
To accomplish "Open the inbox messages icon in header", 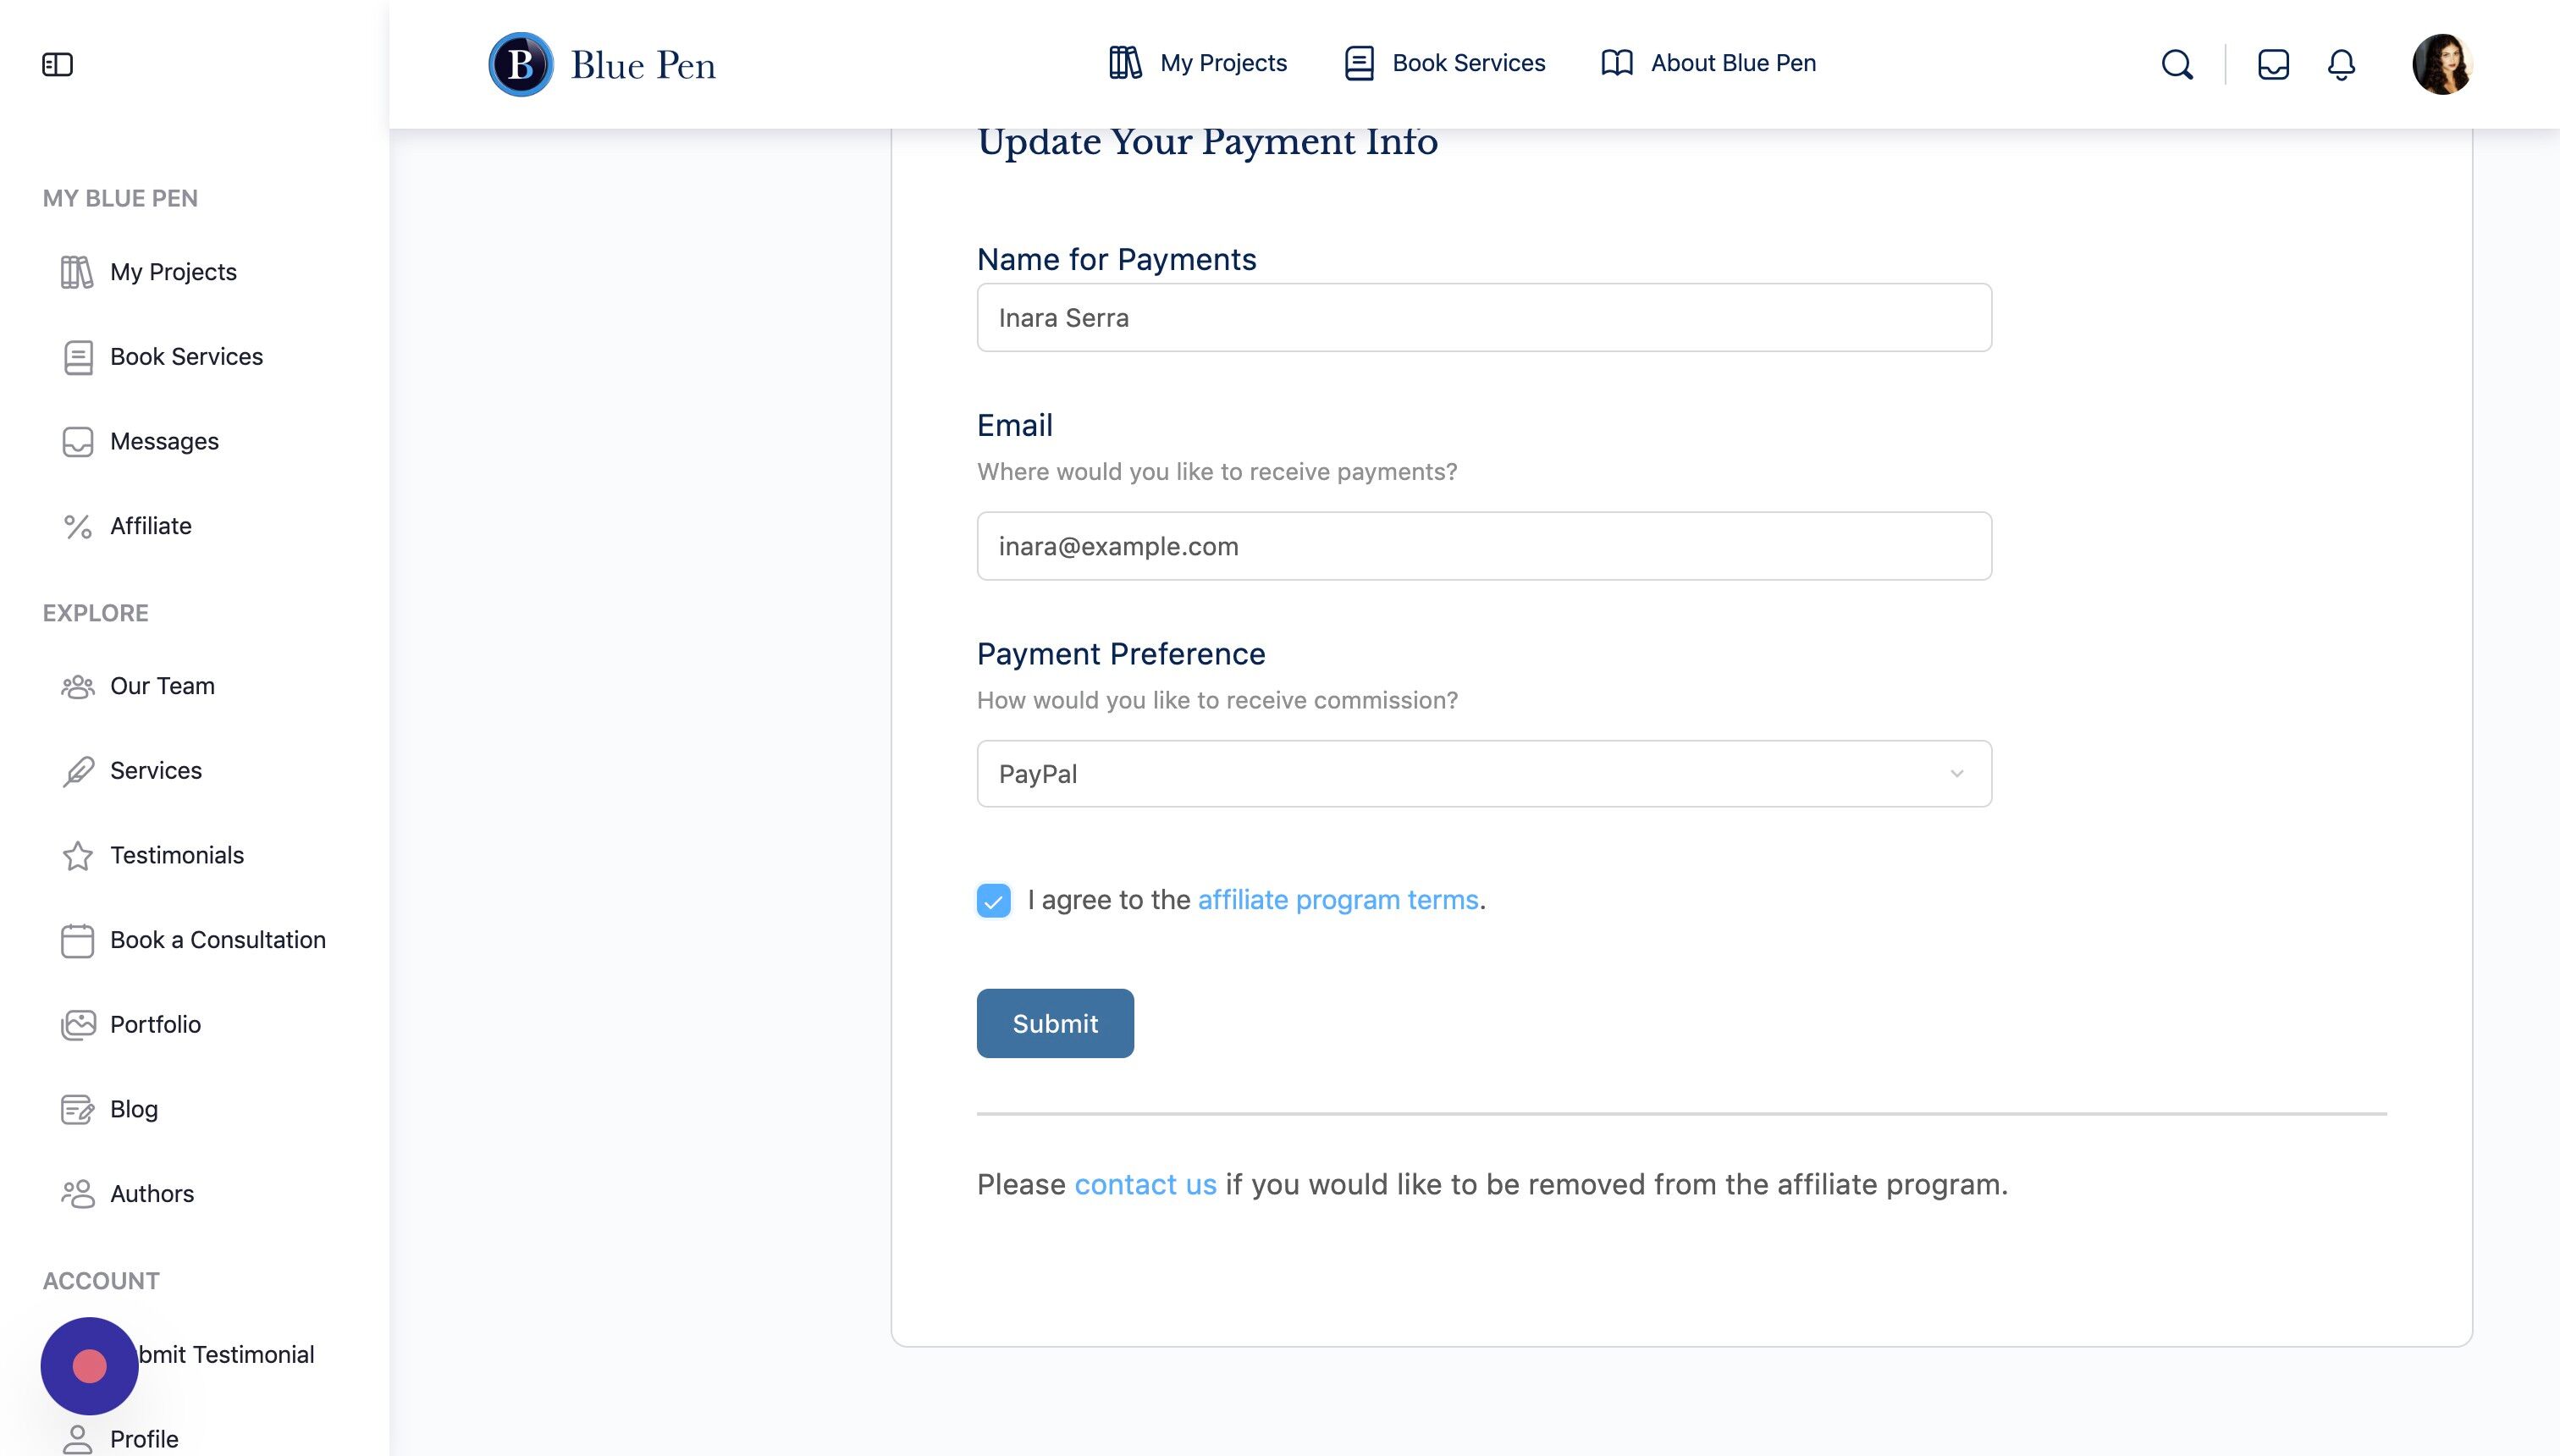I will coord(2273,65).
